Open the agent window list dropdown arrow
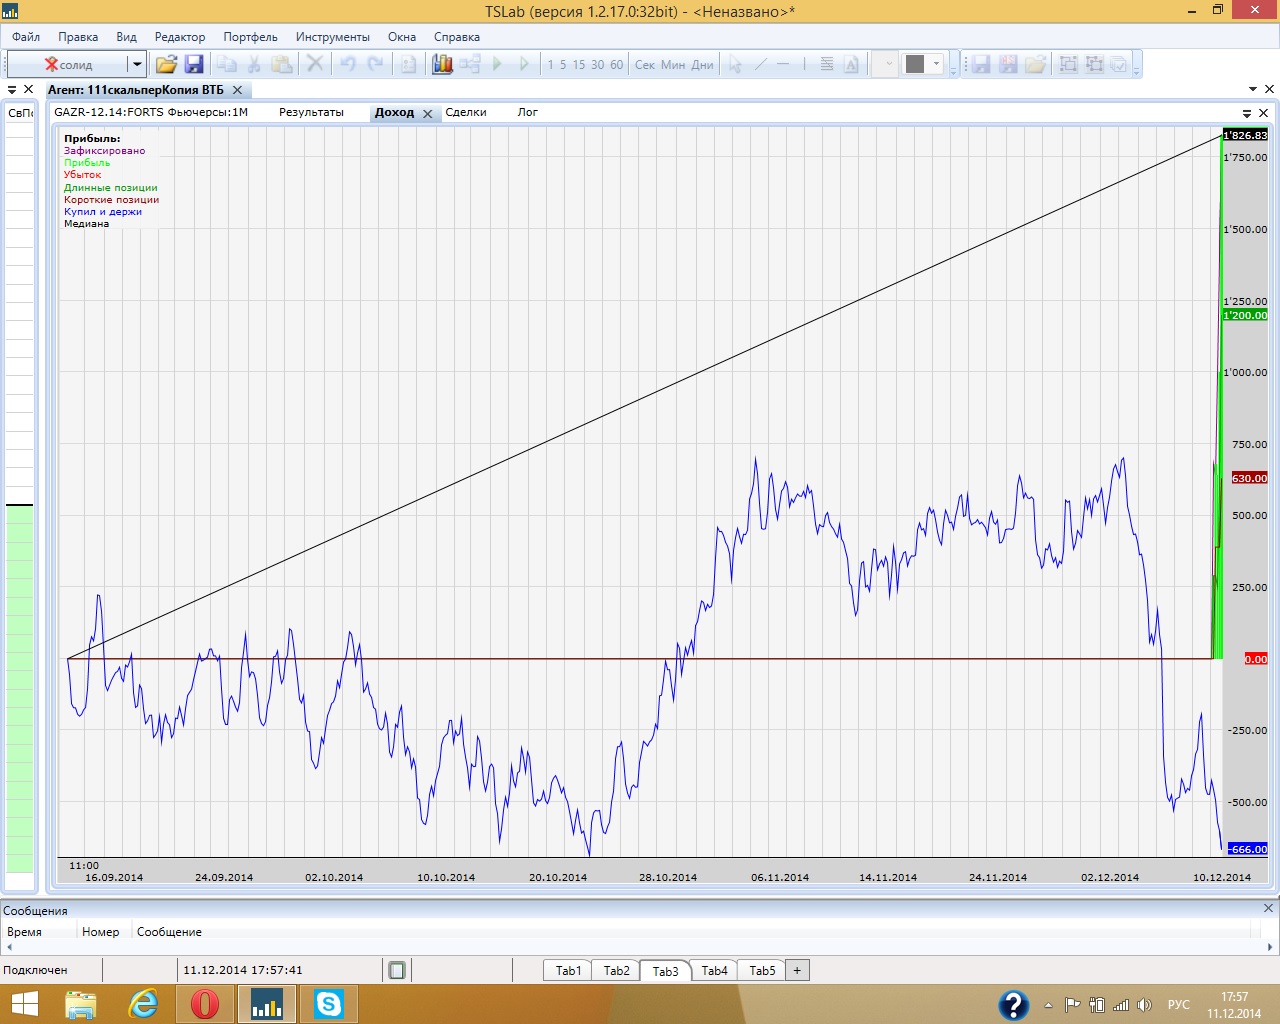This screenshot has width=1280, height=1024. pos(1254,90)
